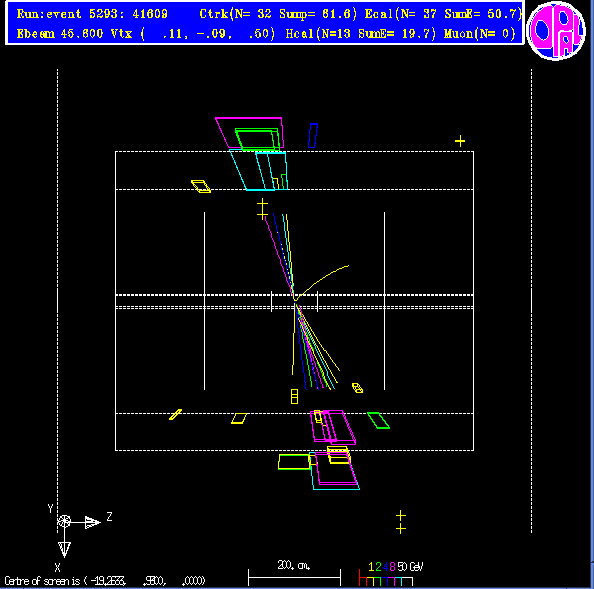Click the Centre of screen coordinates text
This screenshot has width=594, height=589.
tap(105, 580)
